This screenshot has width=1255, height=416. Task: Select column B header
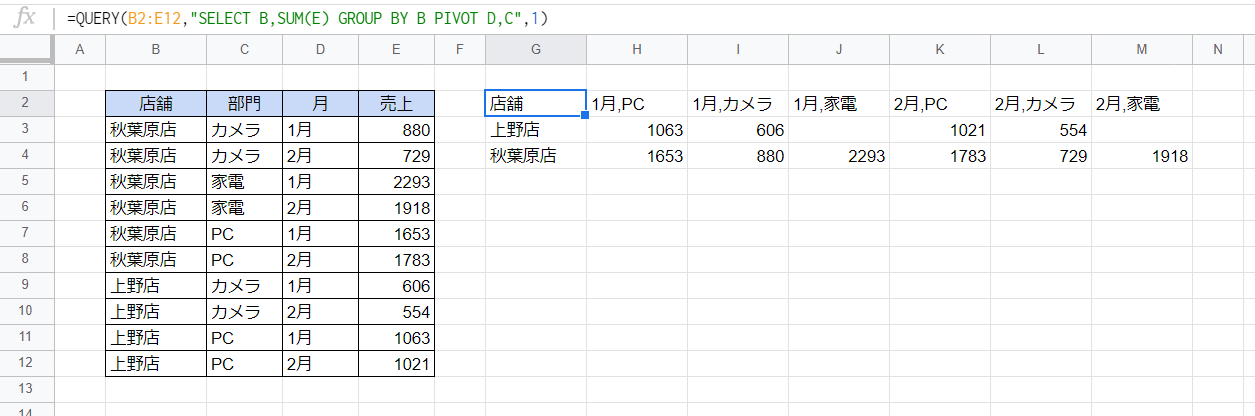[156, 50]
